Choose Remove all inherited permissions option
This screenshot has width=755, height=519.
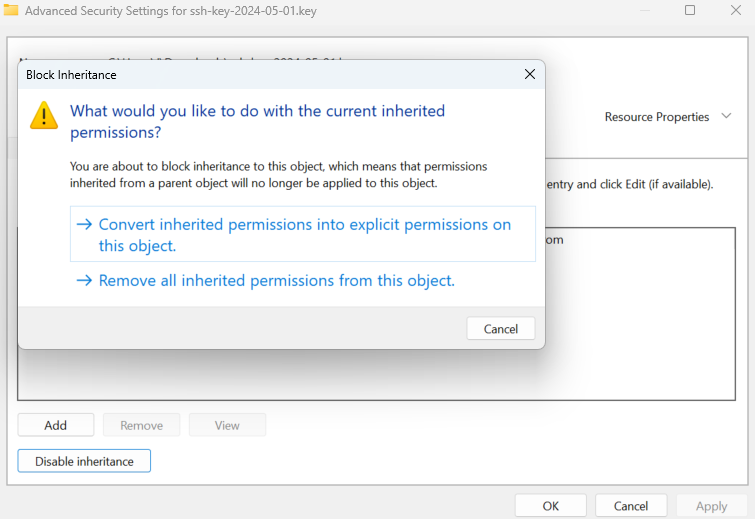pos(266,280)
